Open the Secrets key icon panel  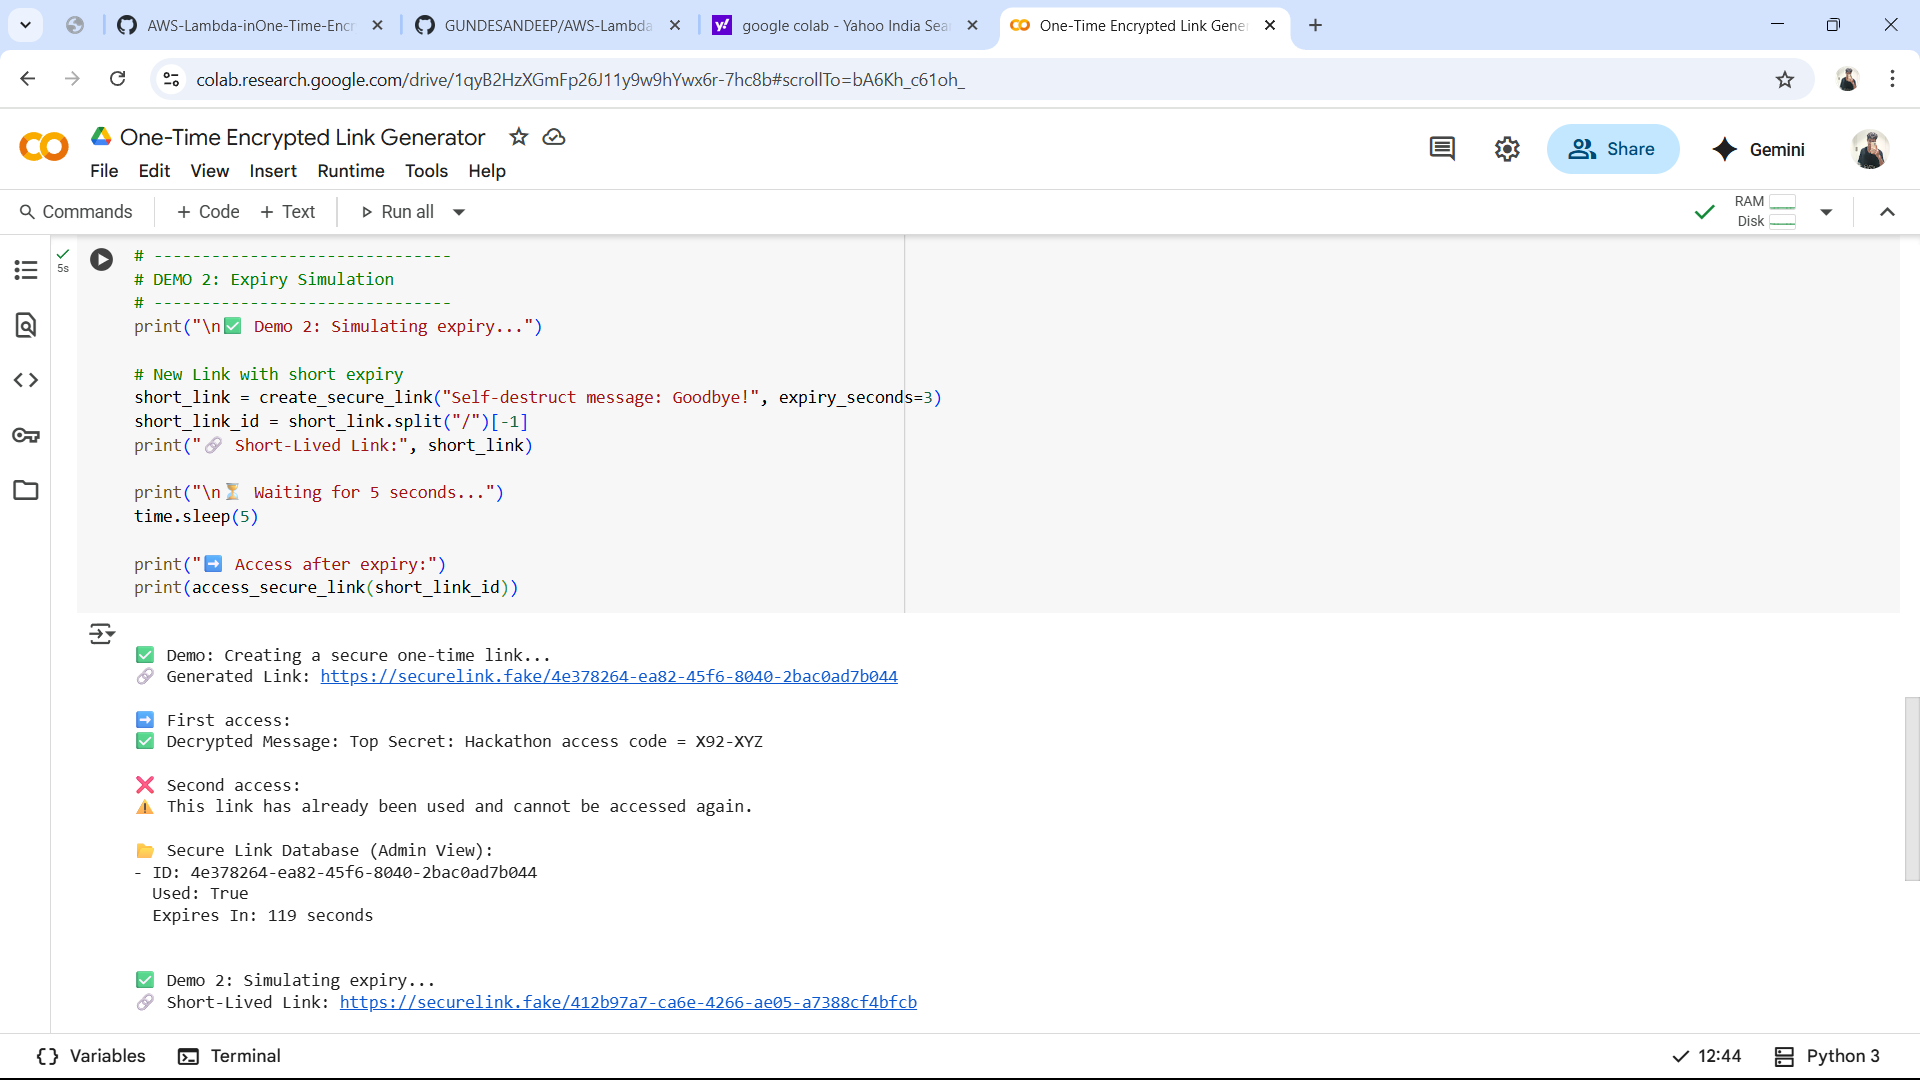pos(26,435)
